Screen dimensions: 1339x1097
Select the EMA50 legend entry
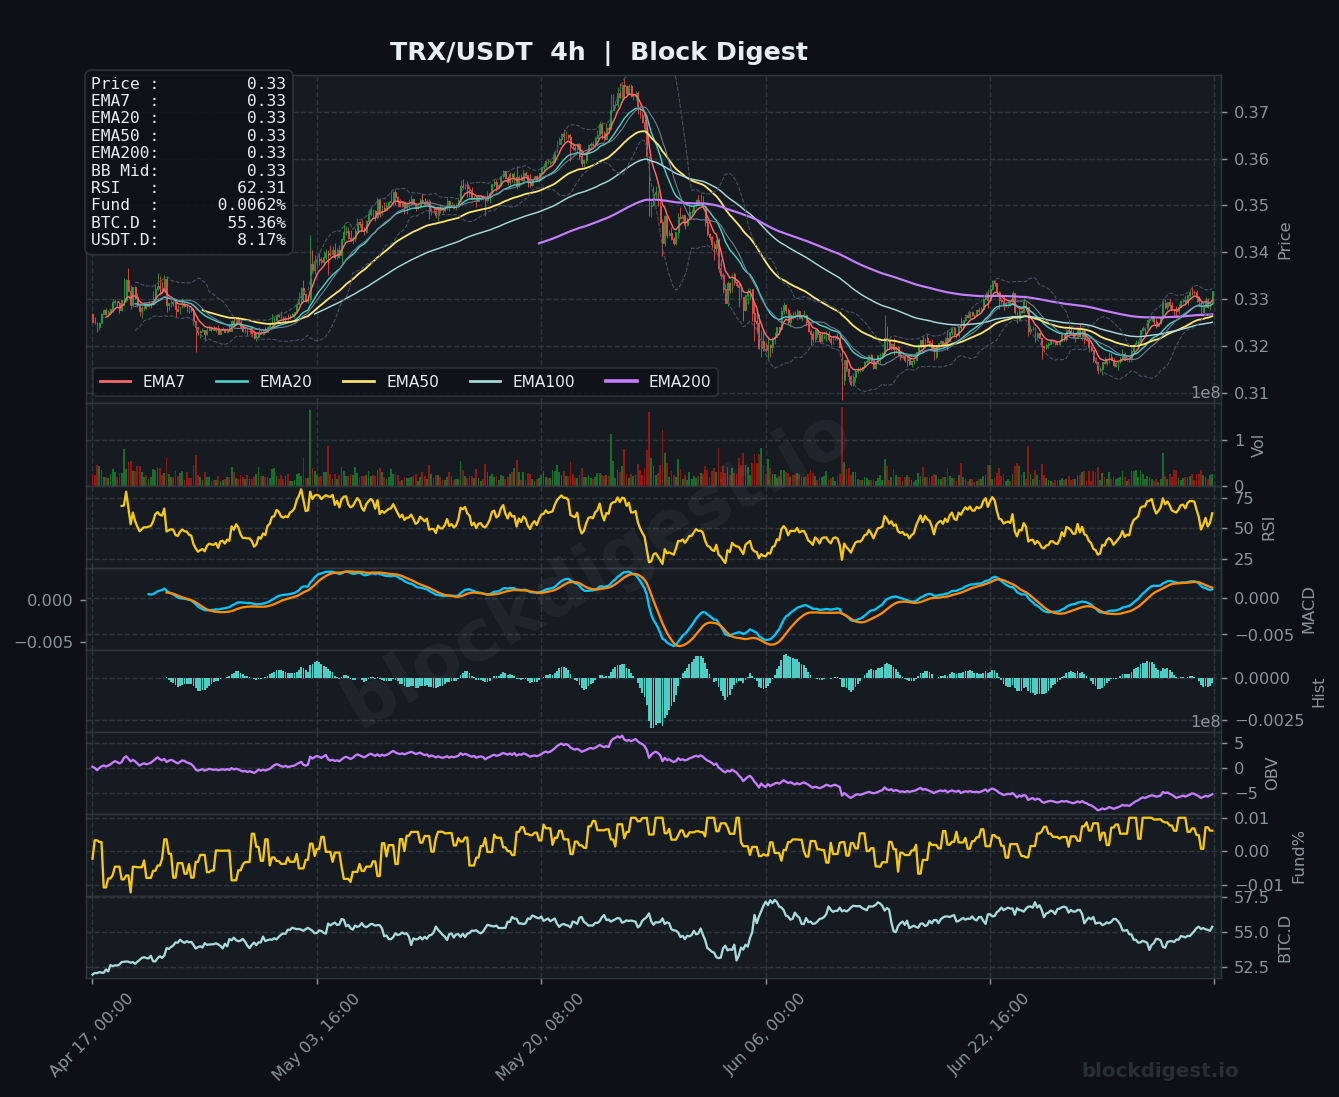pyautogui.click(x=391, y=381)
